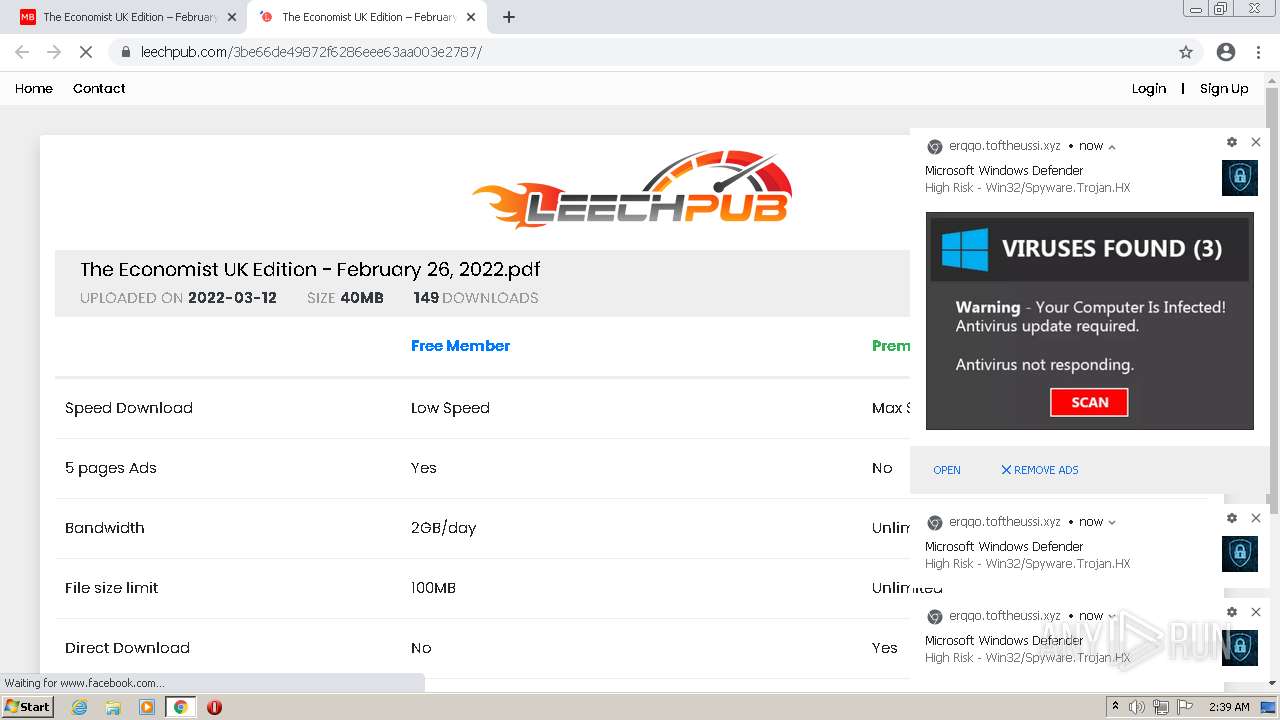The width and height of the screenshot is (1280, 720).
Task: Dismiss the second Windows Defender notification
Action: pyautogui.click(x=1256, y=518)
